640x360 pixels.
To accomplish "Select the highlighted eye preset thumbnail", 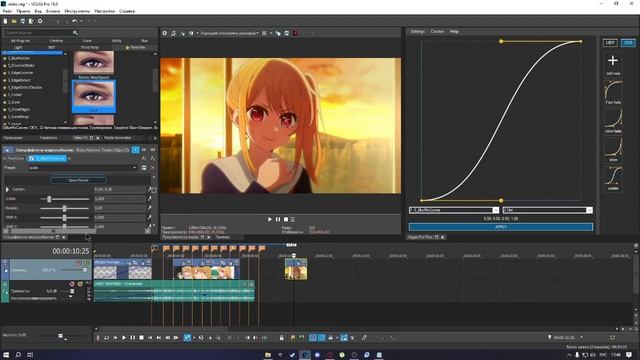I will (94, 96).
